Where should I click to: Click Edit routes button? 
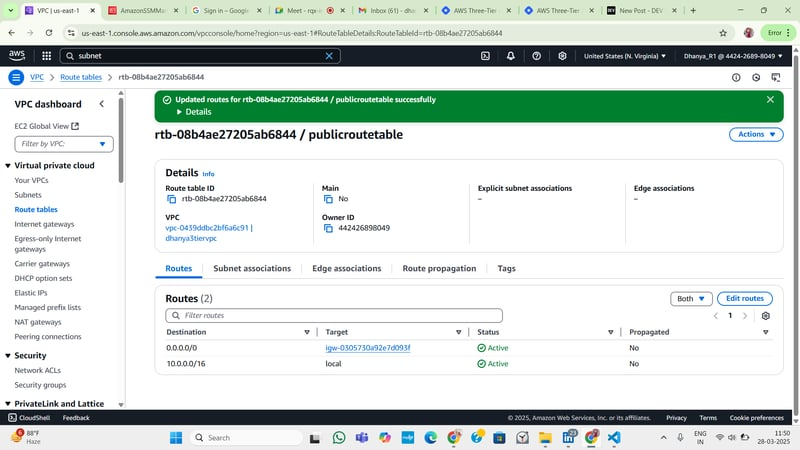745,298
